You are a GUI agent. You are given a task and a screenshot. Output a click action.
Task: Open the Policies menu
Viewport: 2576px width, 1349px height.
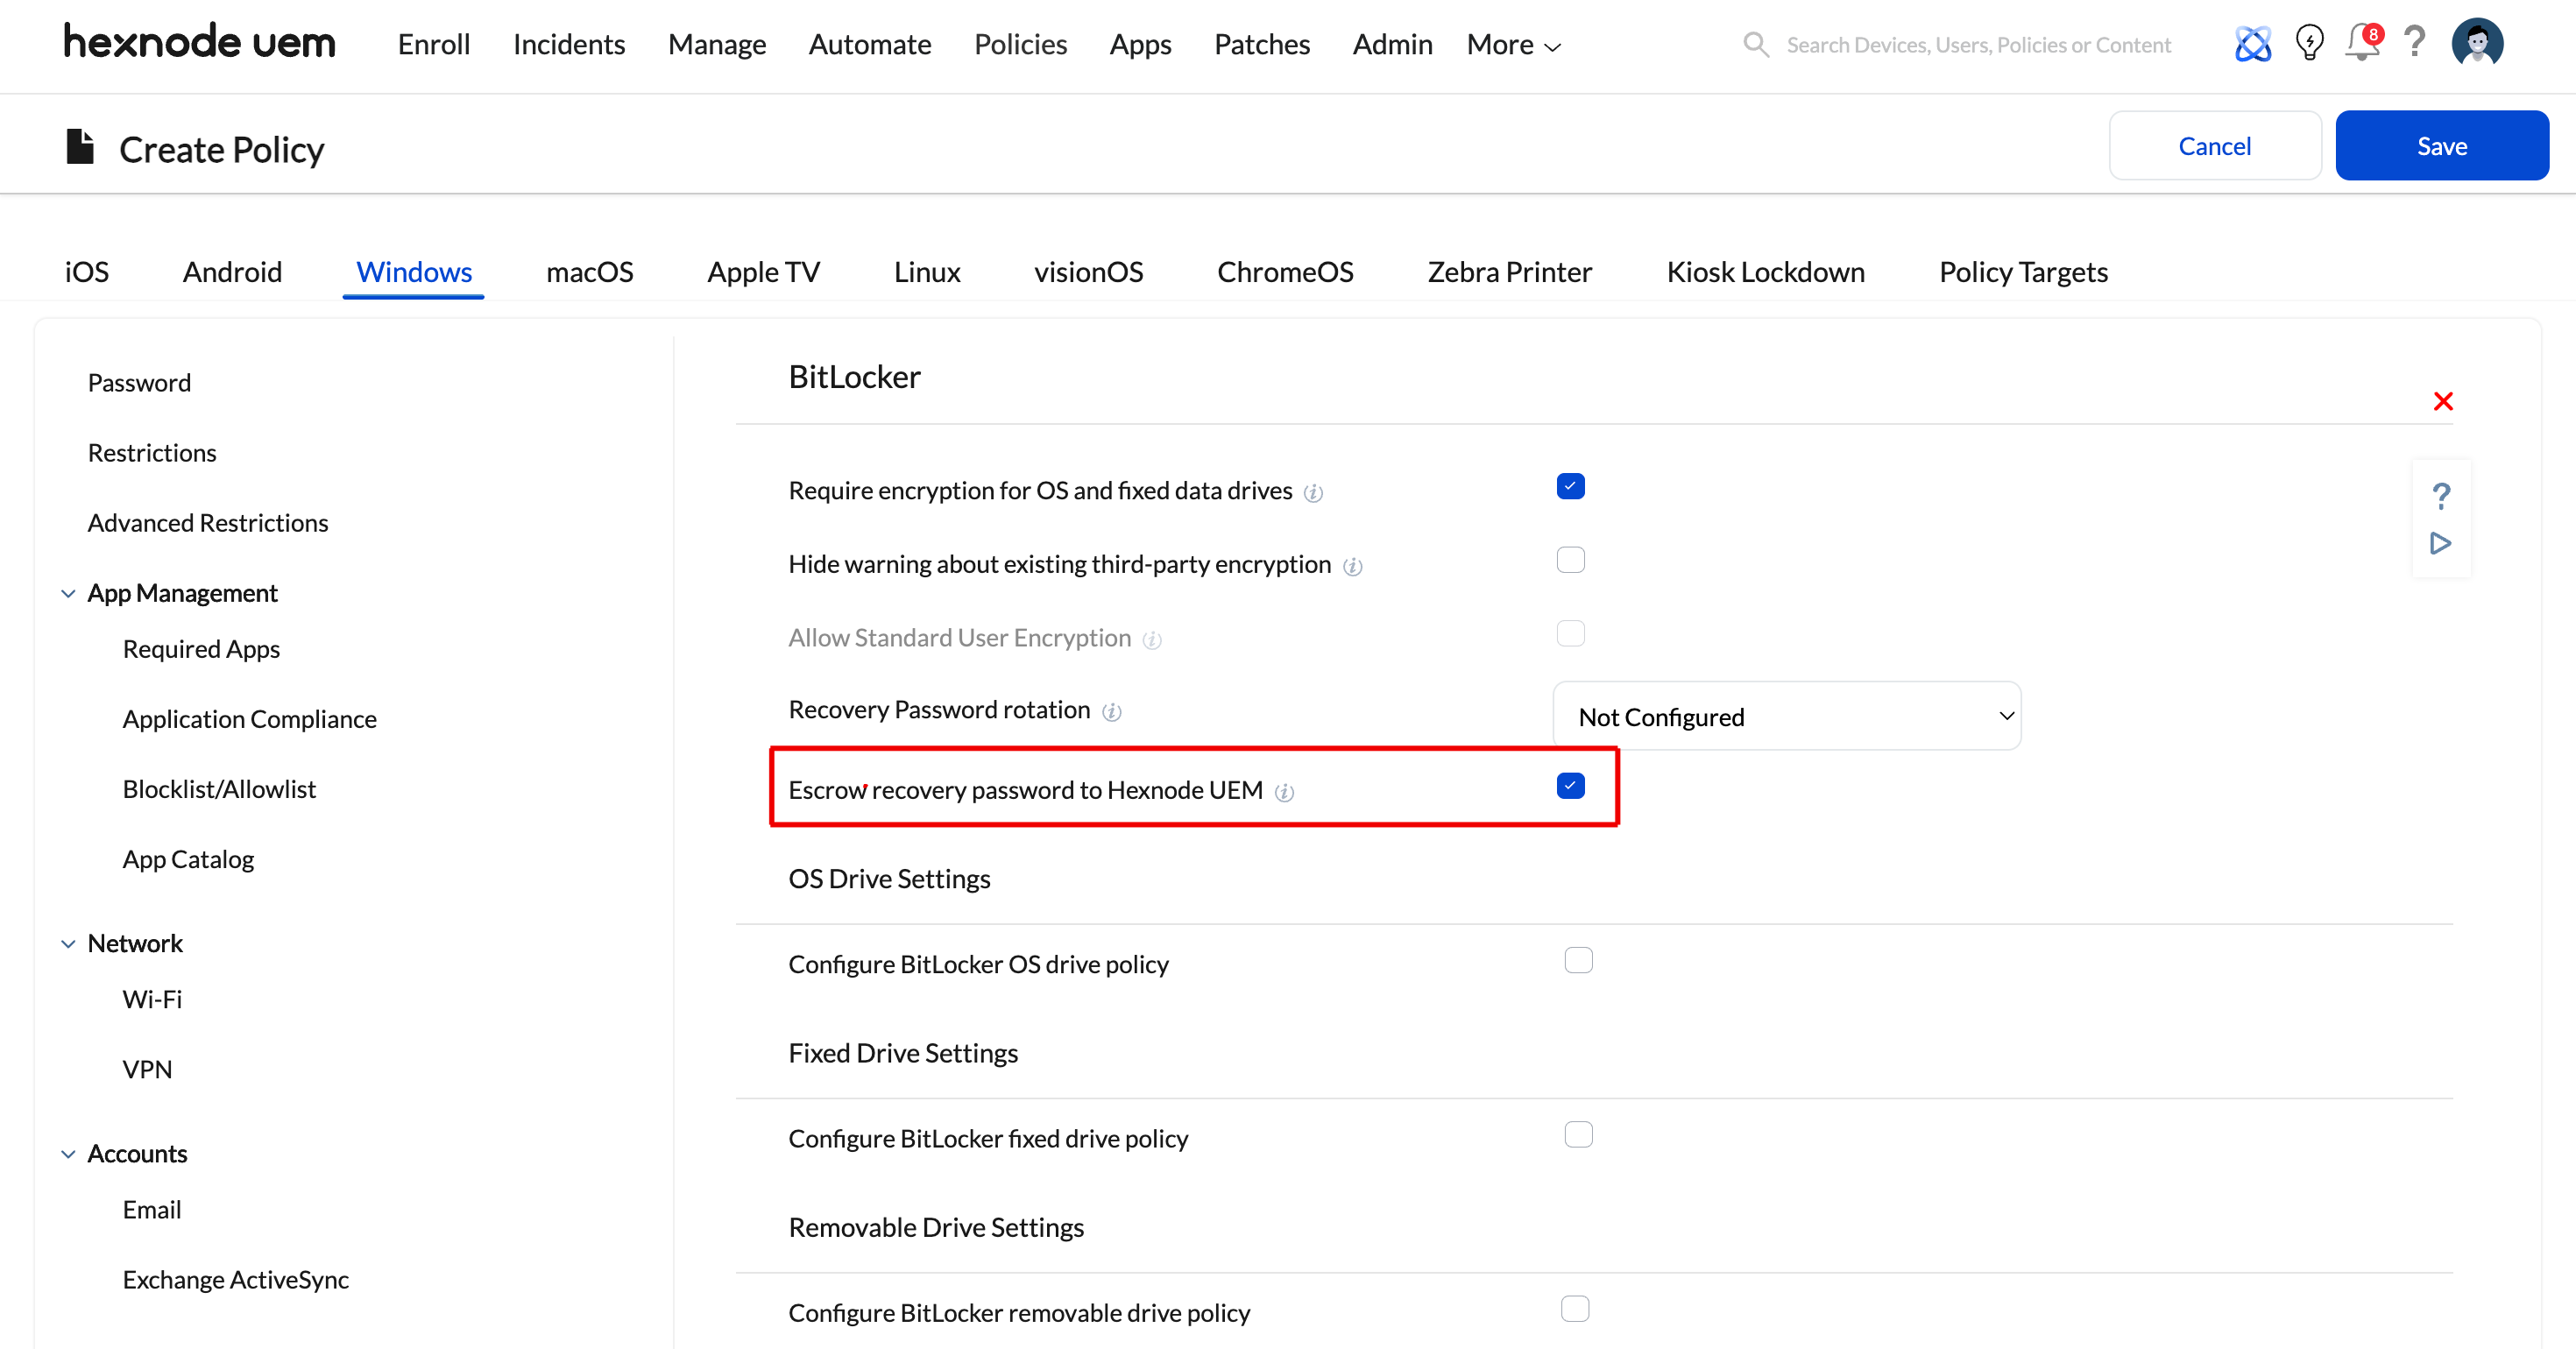coord(1020,44)
